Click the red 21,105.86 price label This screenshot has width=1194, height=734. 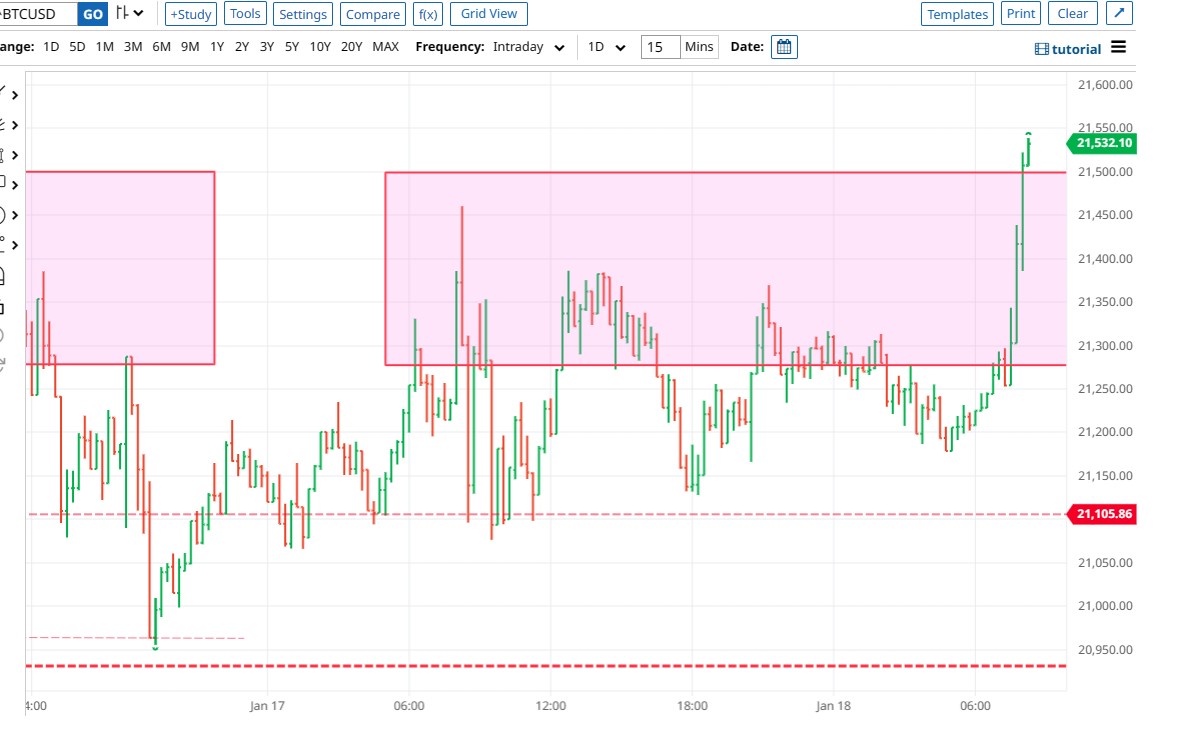pos(1102,514)
